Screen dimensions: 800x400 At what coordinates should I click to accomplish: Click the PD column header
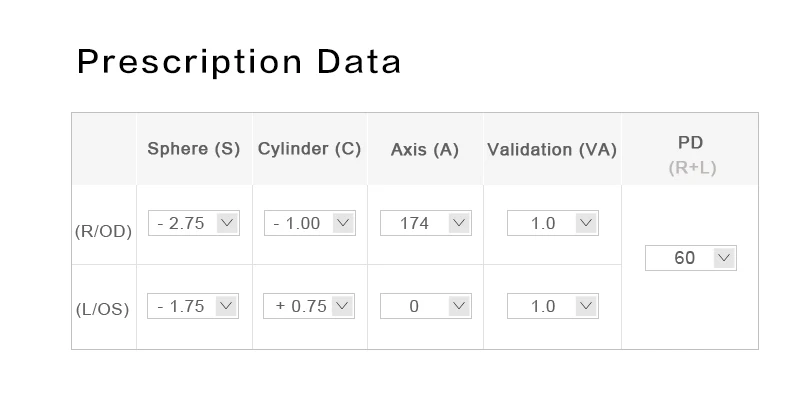[690, 143]
